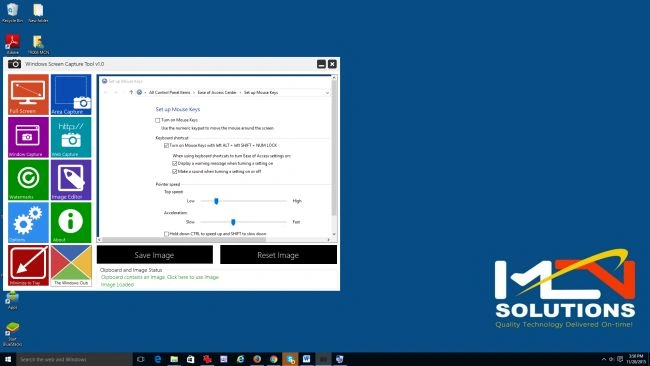Toggle the ALT + SHIFT + NUM LOCK shortcut checkbox
This screenshot has height=366, width=650.
click(166, 145)
